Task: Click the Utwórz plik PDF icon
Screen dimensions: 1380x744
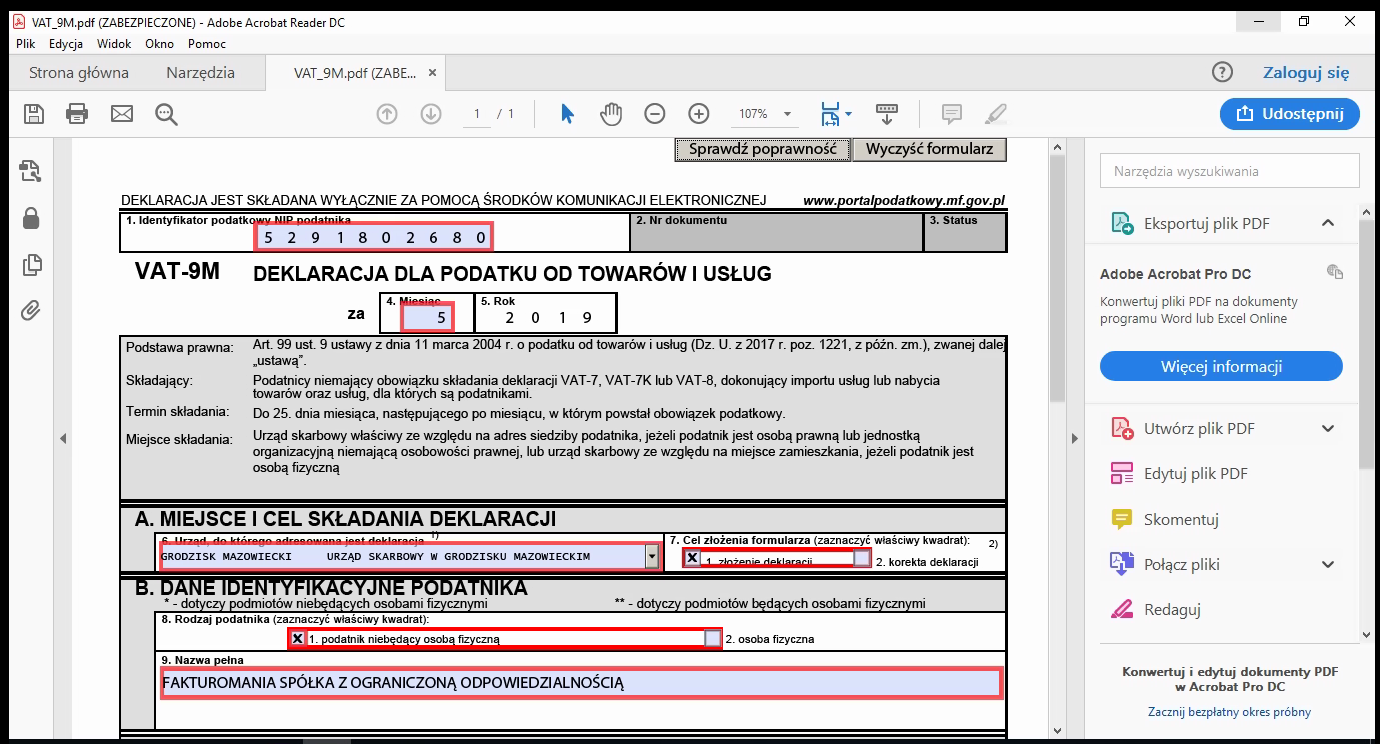Action: pyautogui.click(x=1122, y=428)
